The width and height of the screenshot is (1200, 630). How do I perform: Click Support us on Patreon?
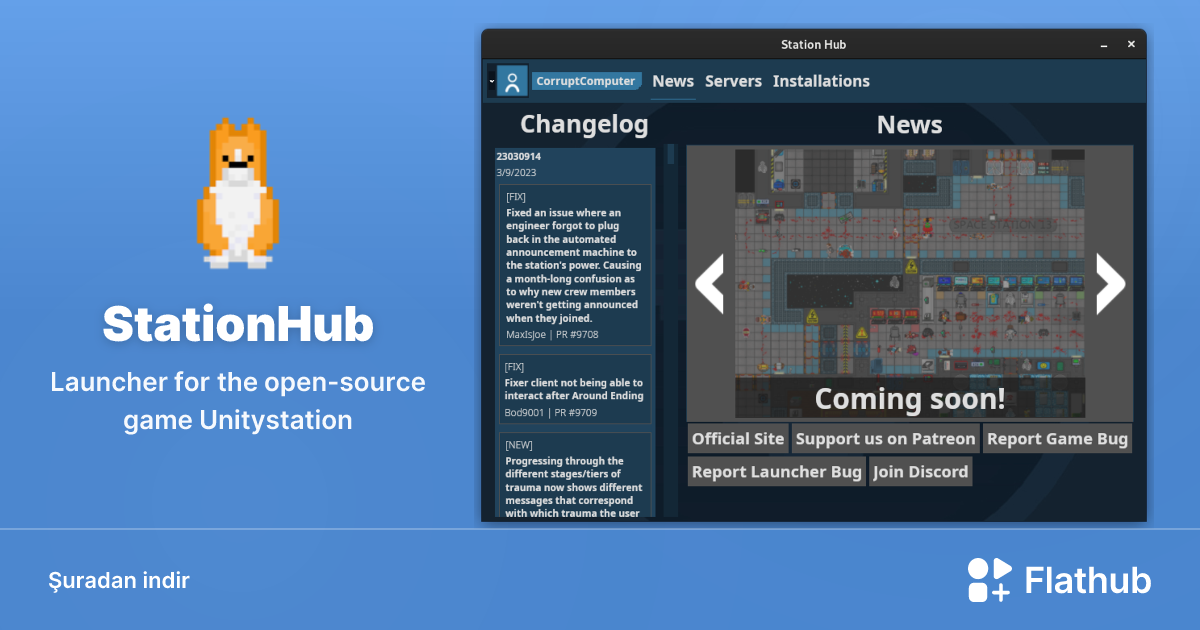point(885,438)
